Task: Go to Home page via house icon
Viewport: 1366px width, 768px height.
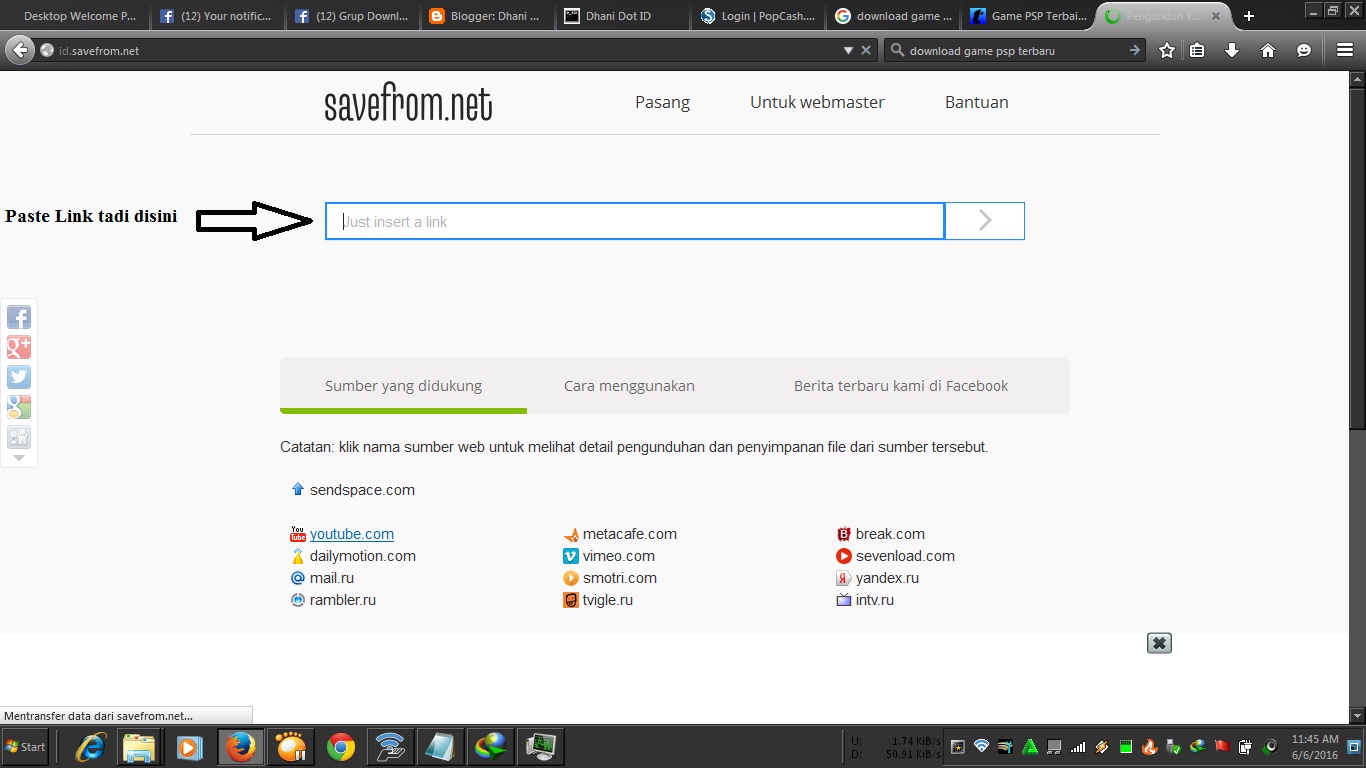Action: 1268,50
